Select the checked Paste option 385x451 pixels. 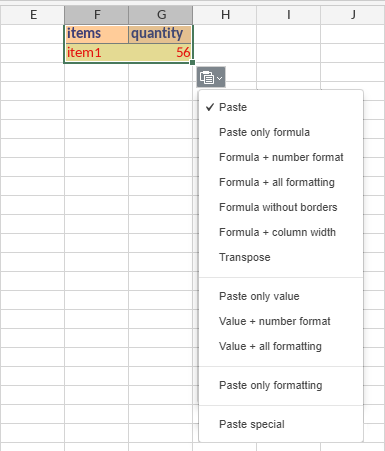click(x=281, y=107)
